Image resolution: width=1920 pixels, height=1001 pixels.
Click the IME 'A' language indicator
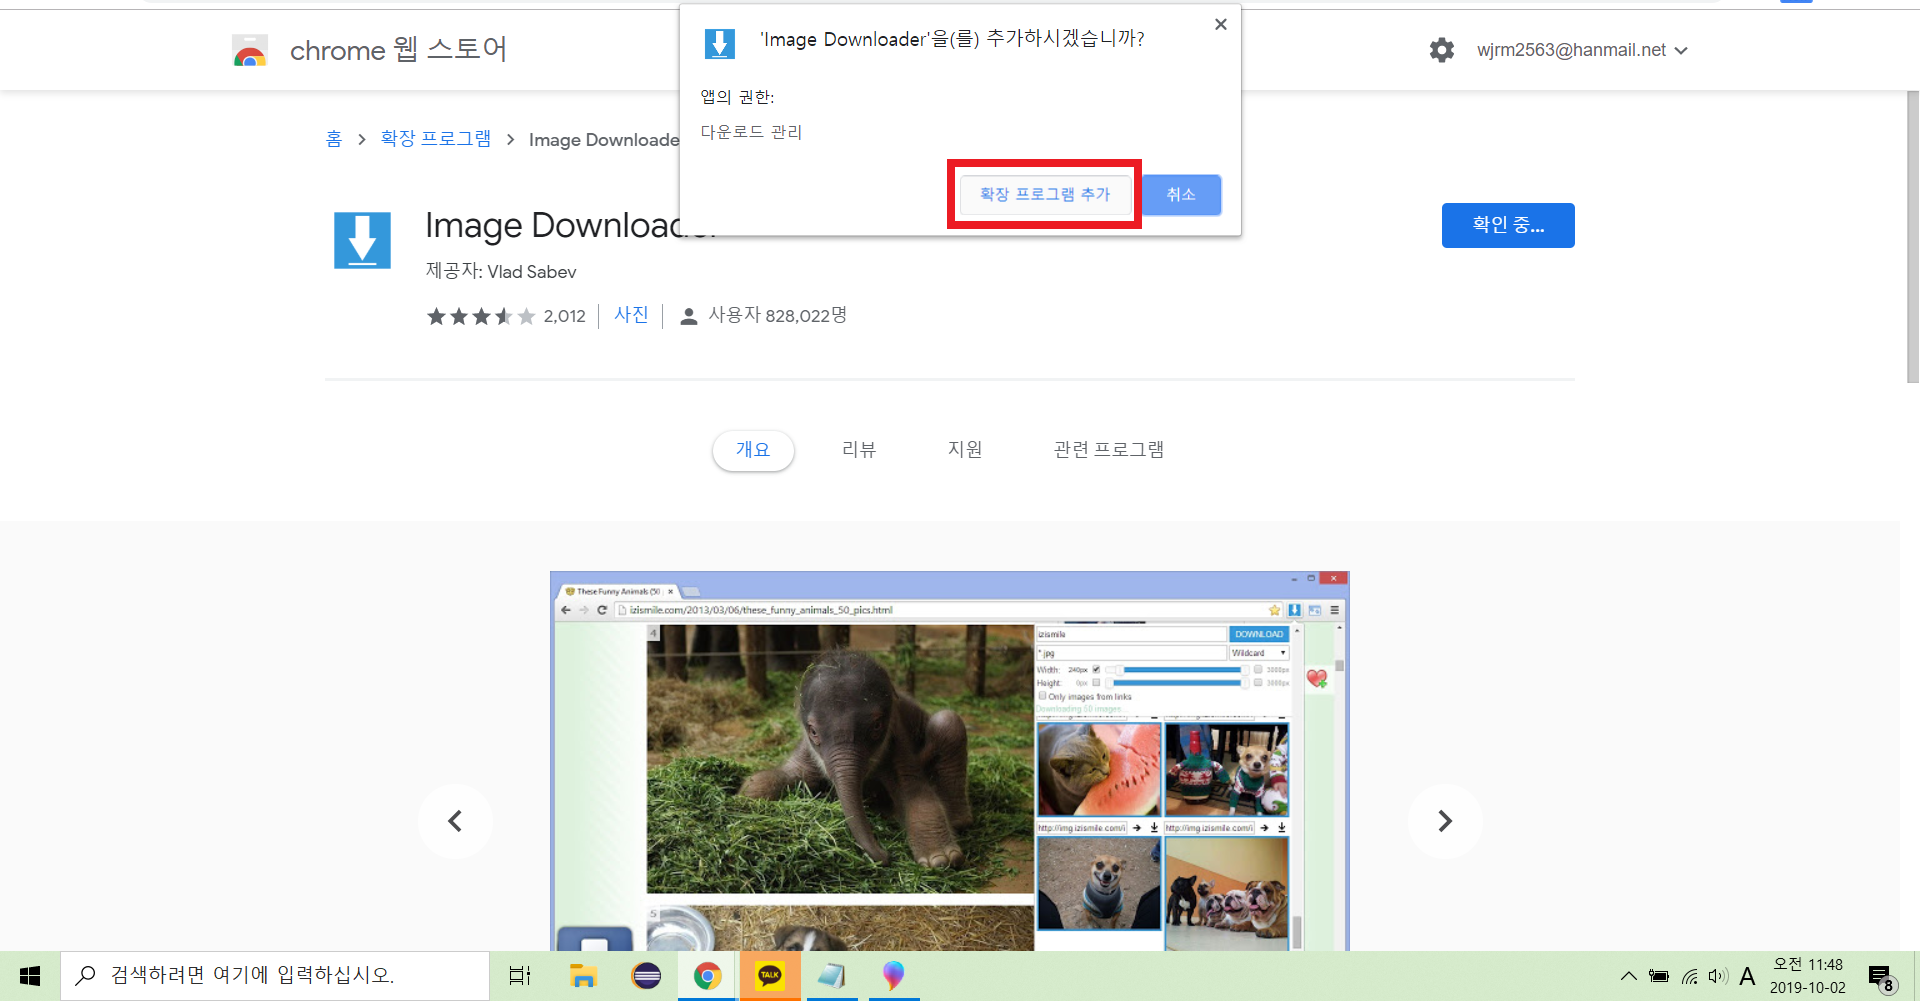[x=1747, y=977]
